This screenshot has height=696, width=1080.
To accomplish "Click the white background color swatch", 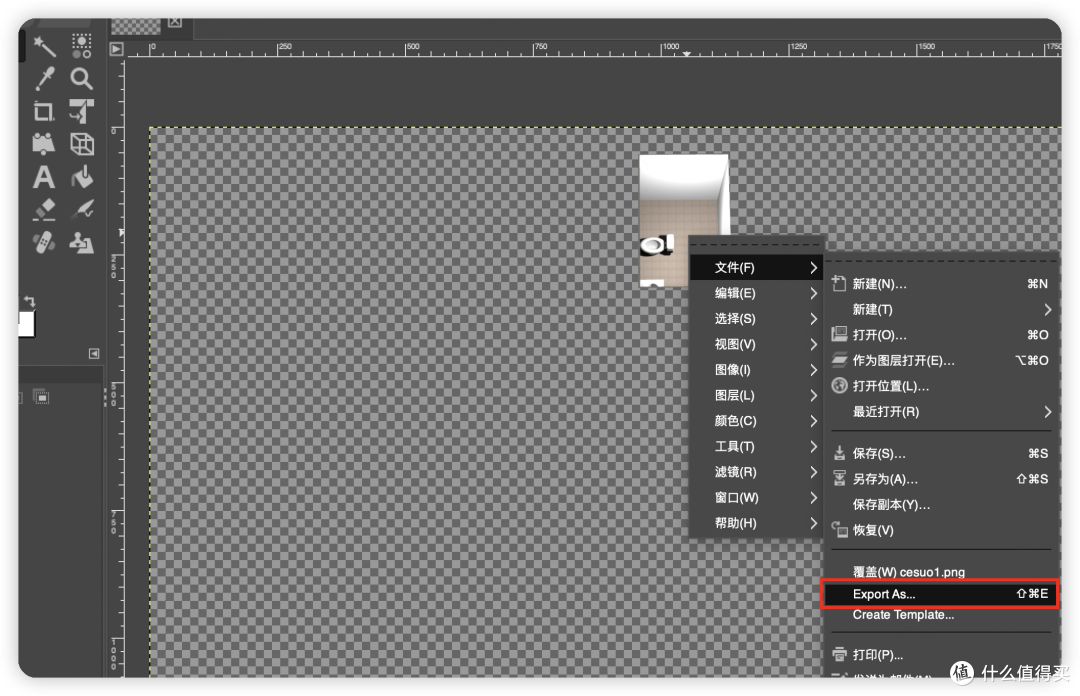I will click(26, 324).
